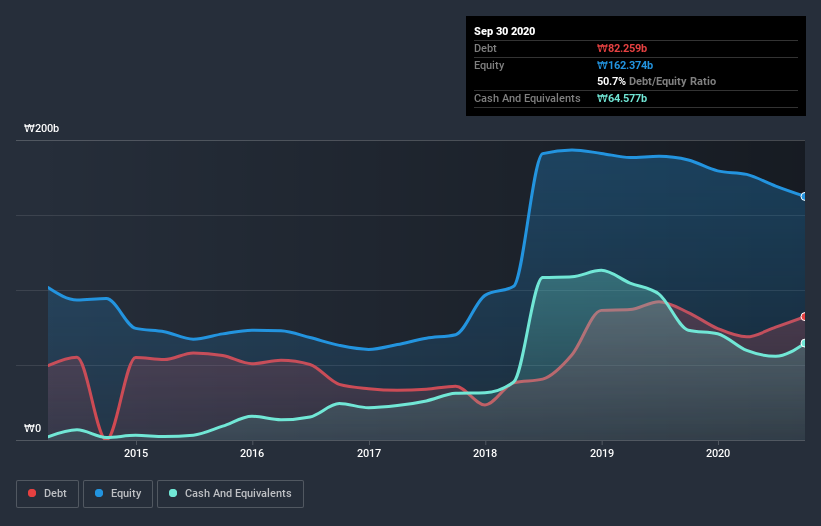This screenshot has width=821, height=526.
Task: Click the ₩0 axis label
Action: pyautogui.click(x=32, y=428)
